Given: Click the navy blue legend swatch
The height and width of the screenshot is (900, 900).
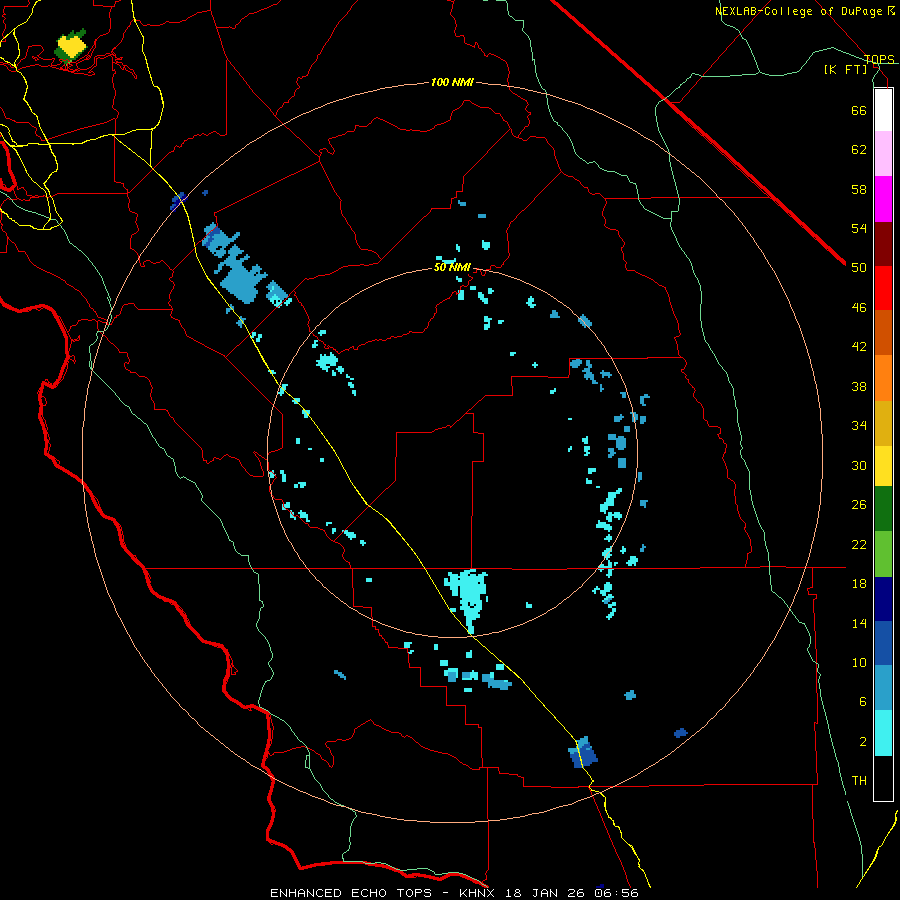Looking at the screenshot, I should 883,599.
